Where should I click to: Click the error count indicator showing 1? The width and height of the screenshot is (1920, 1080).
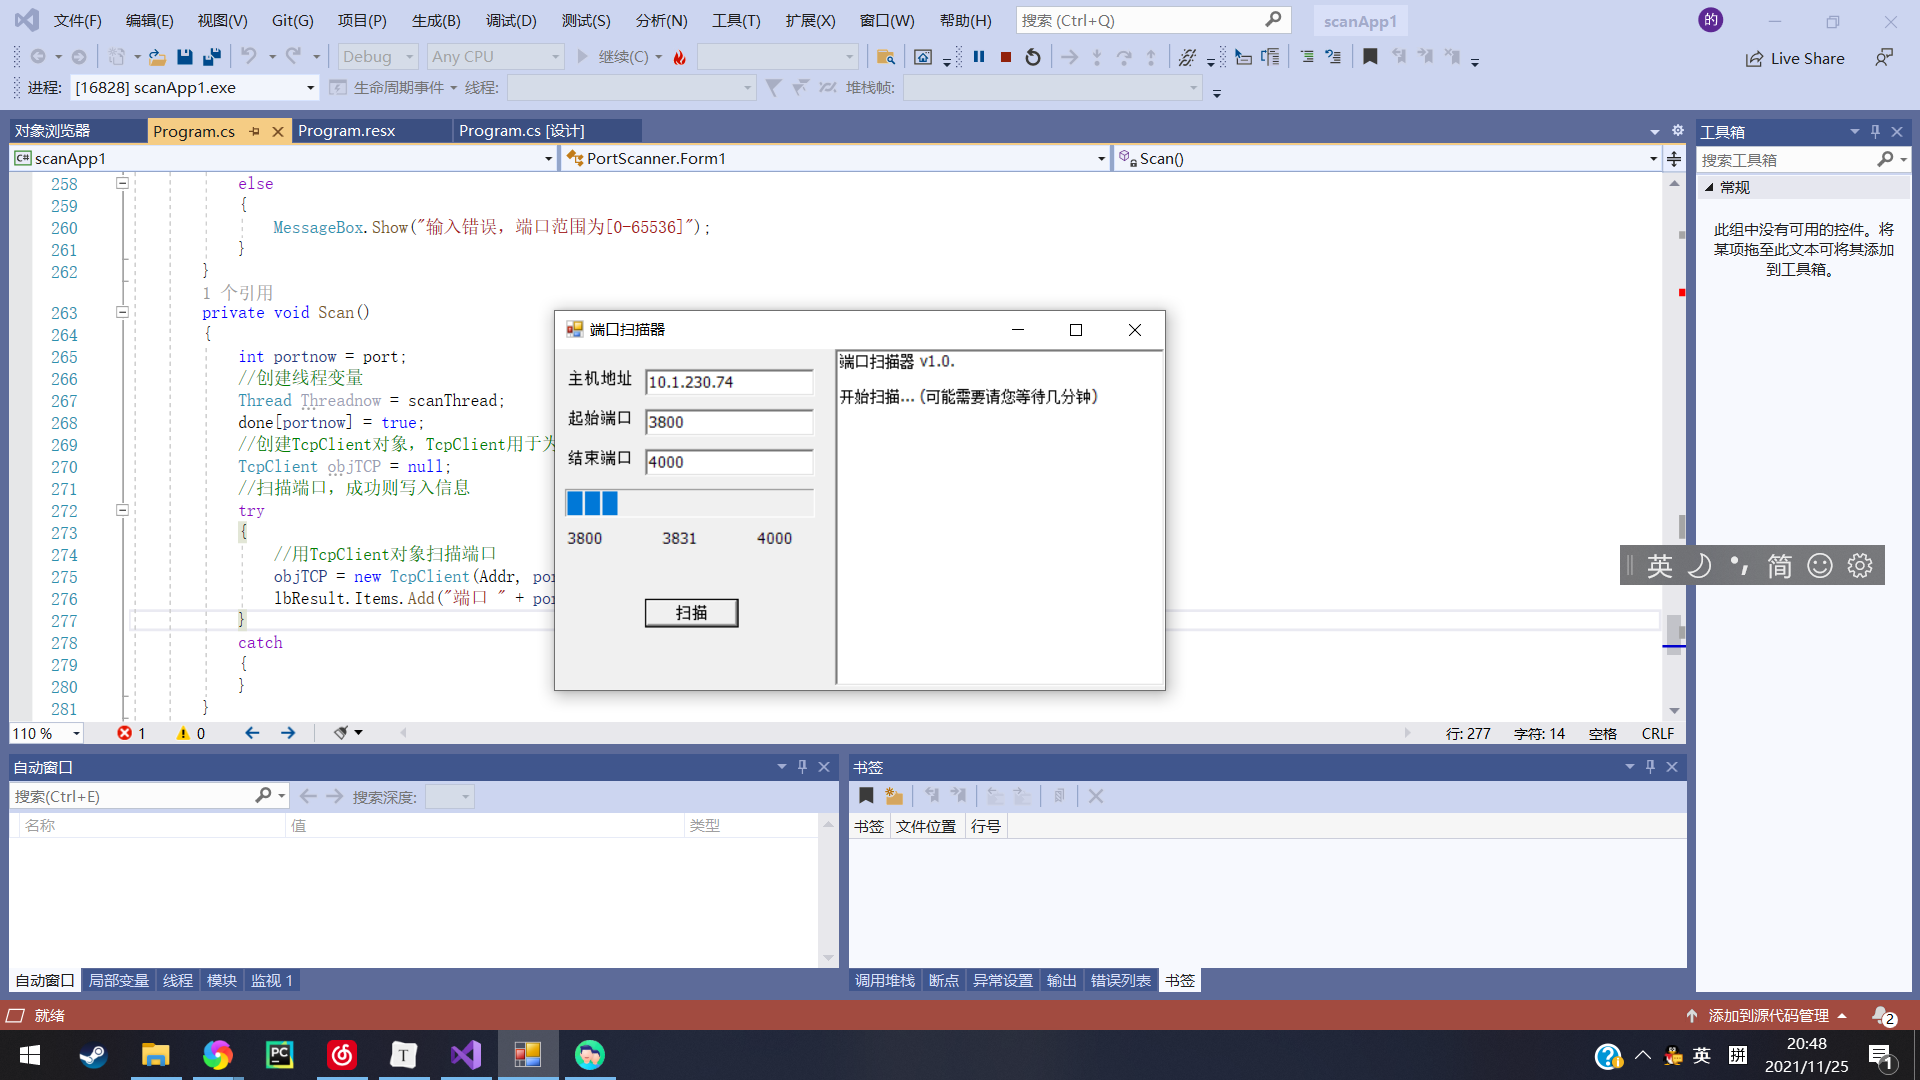(131, 733)
